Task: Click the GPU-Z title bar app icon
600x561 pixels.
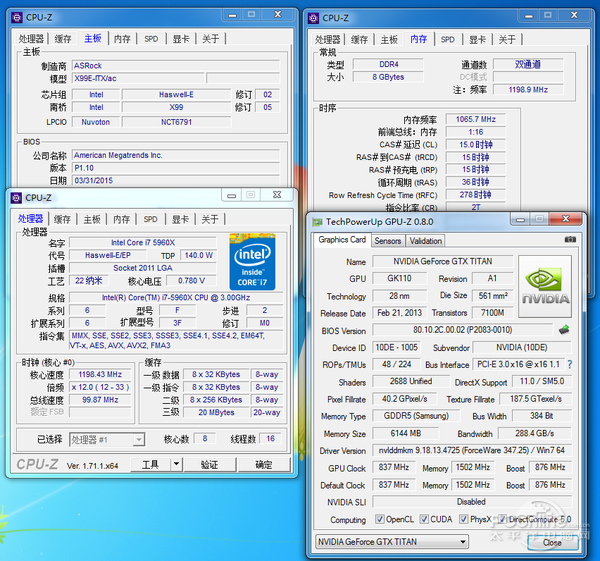Action: pos(317,221)
